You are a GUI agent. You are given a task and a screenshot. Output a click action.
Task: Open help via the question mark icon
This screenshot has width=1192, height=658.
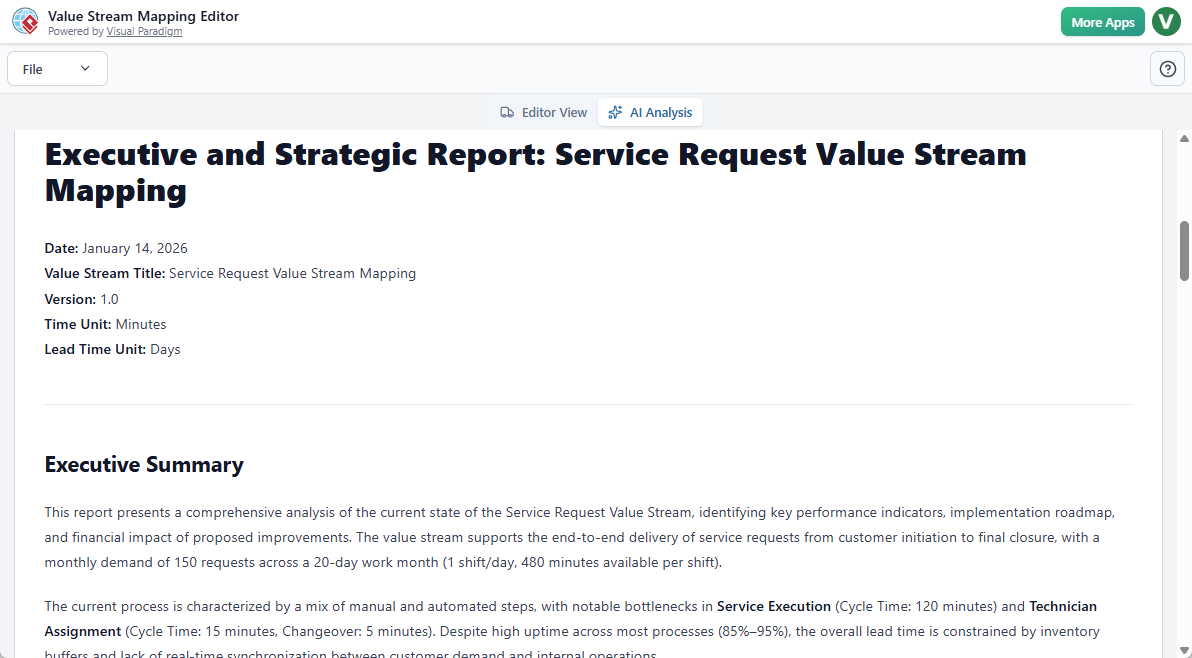pyautogui.click(x=1167, y=68)
